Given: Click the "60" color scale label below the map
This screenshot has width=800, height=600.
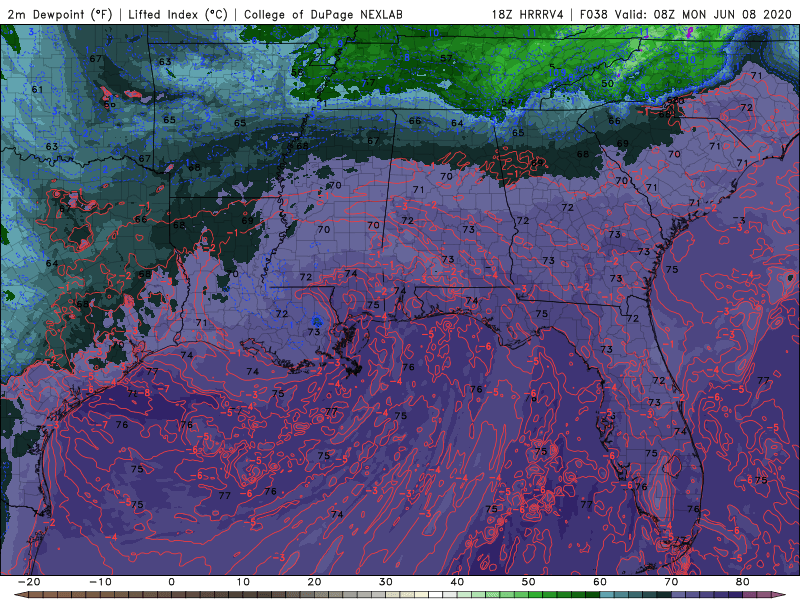Looking at the screenshot, I should coord(600,582).
